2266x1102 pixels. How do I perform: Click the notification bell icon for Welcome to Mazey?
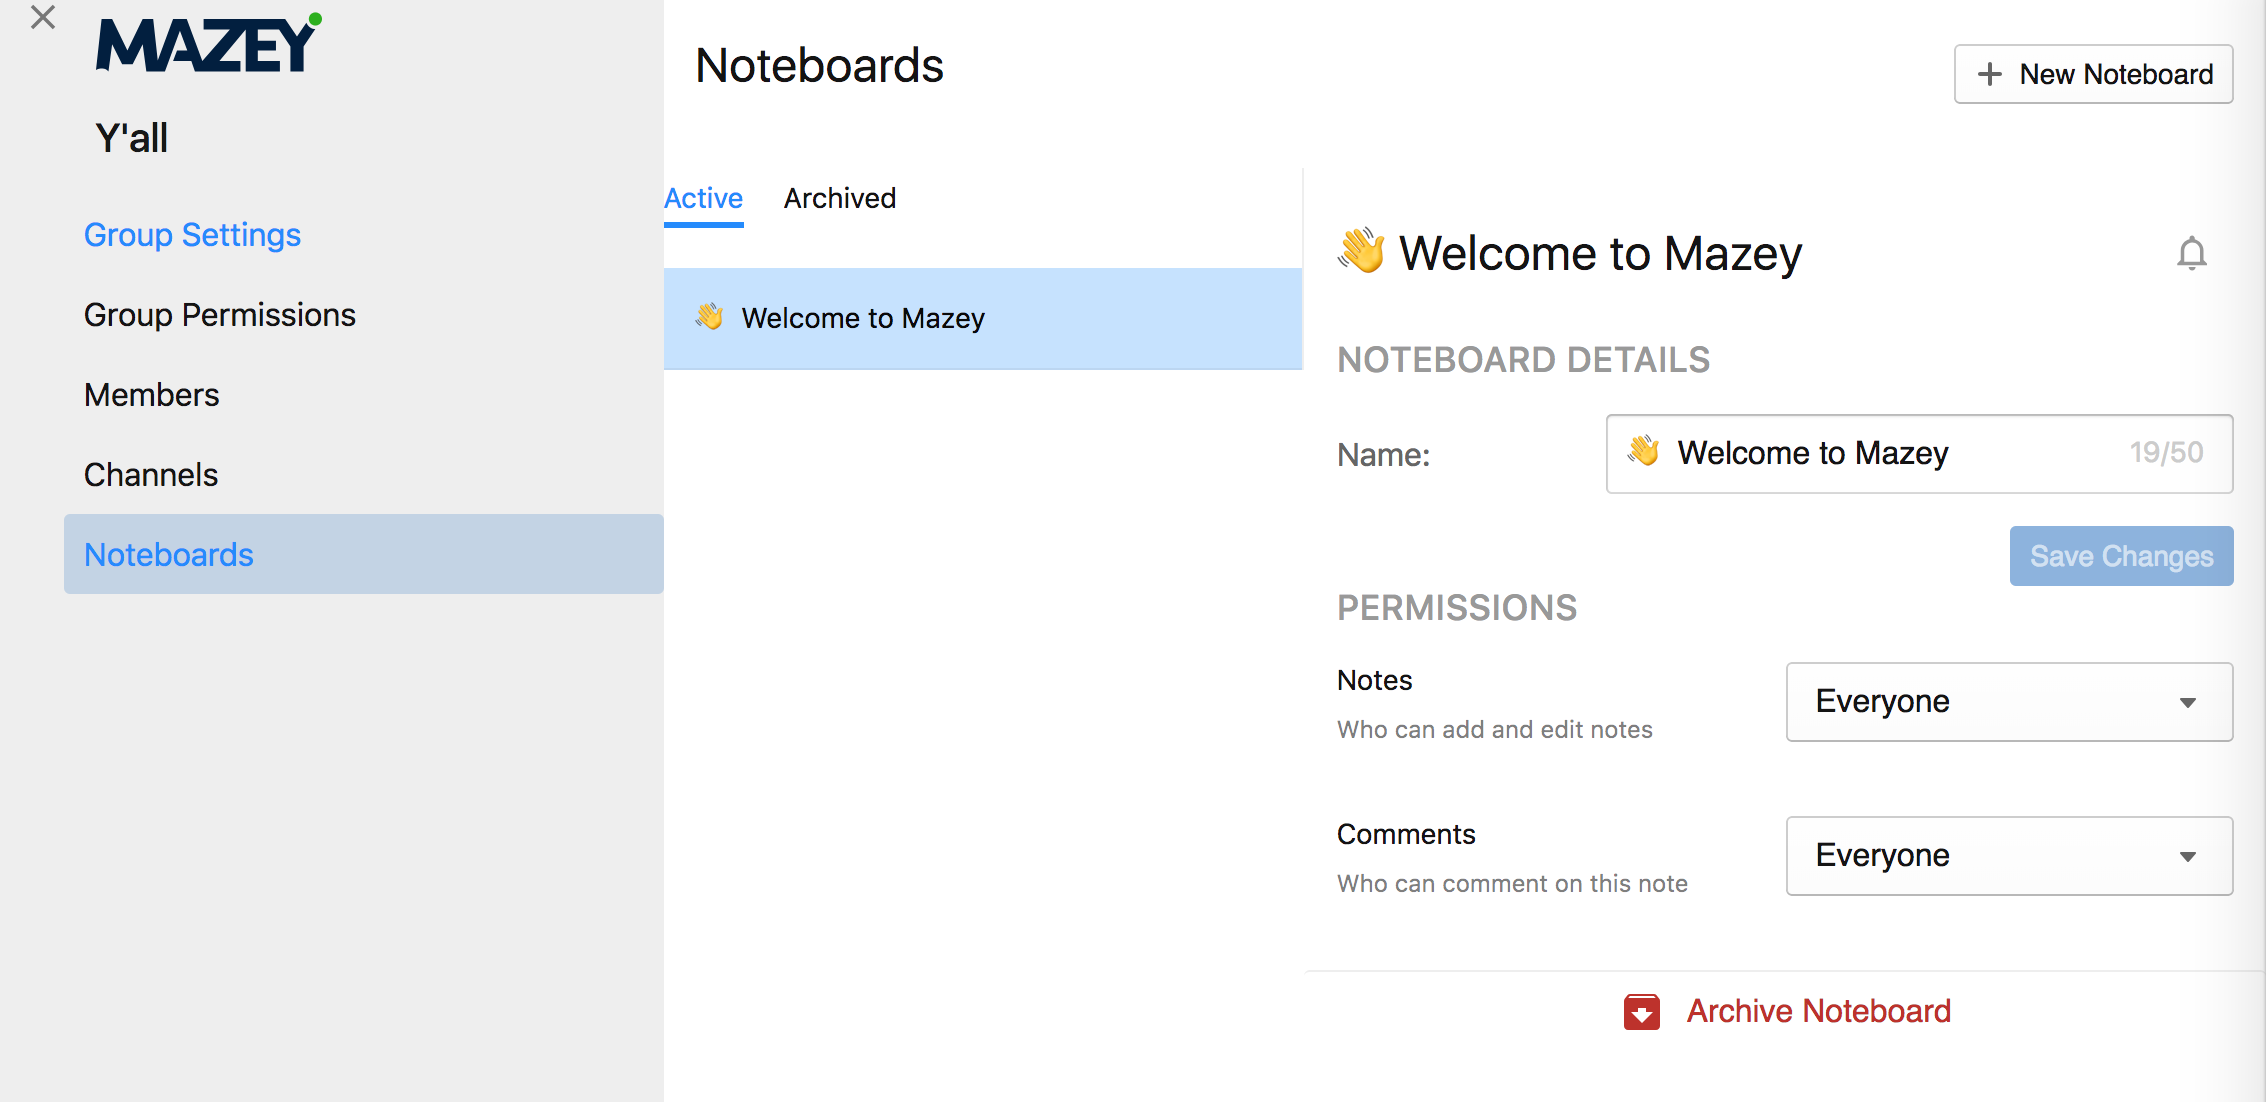(x=2191, y=254)
